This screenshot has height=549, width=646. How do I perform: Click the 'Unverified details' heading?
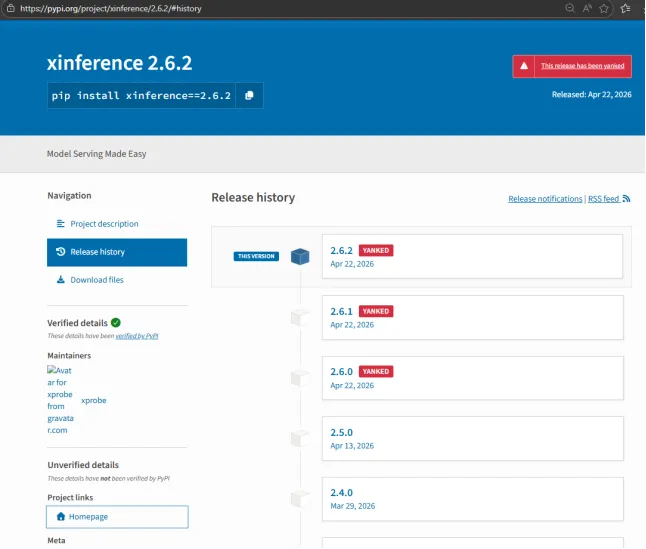83,465
